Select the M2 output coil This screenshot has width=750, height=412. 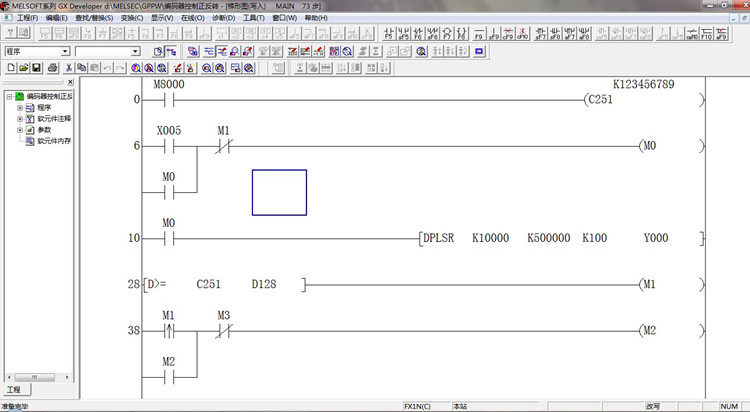point(672,331)
